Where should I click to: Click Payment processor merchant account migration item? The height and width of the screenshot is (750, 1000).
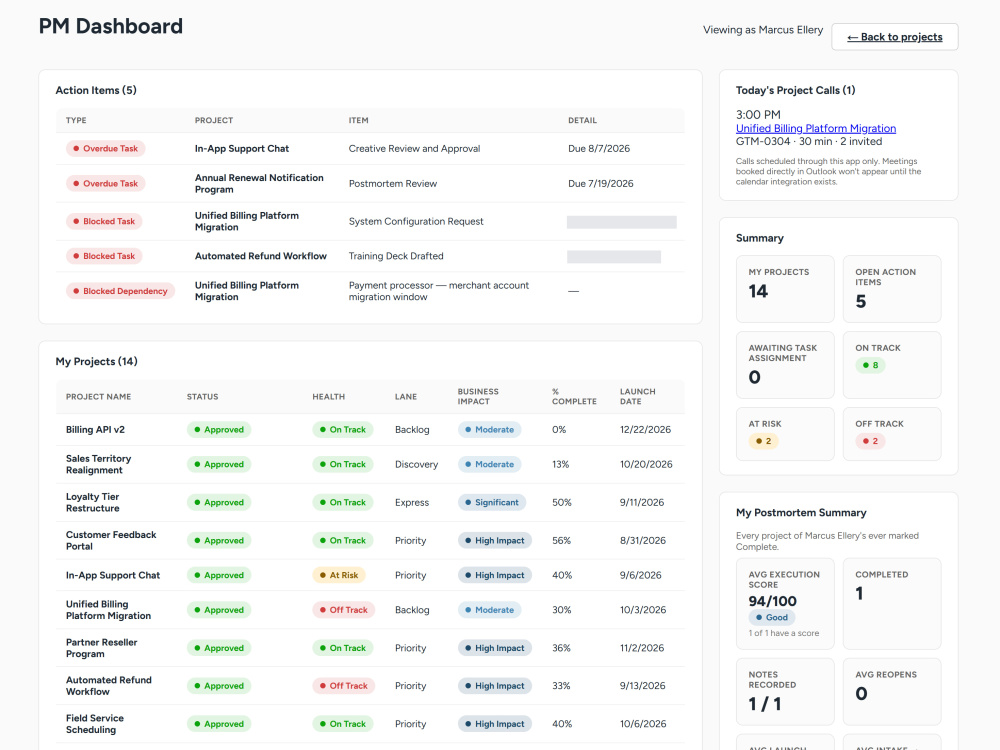[x=439, y=291]
